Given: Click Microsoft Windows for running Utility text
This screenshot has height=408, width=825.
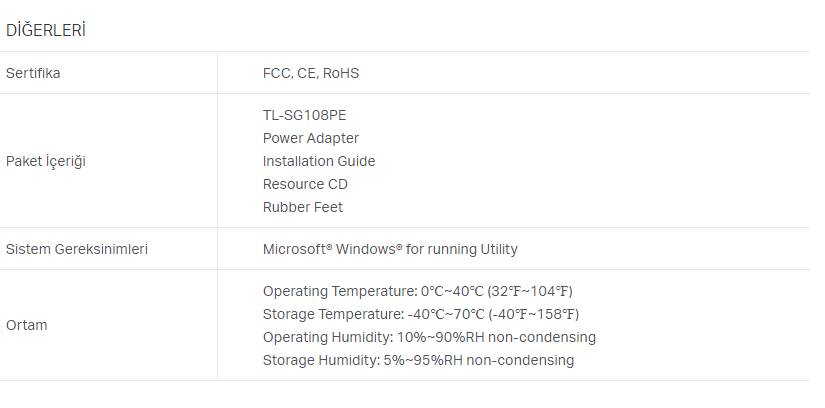Looking at the screenshot, I should [x=390, y=249].
